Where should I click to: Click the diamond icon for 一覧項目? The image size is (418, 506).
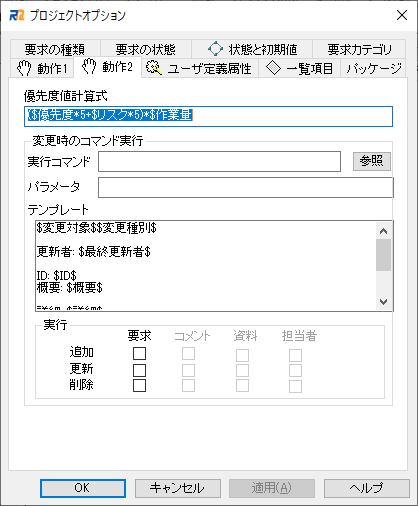(273, 68)
